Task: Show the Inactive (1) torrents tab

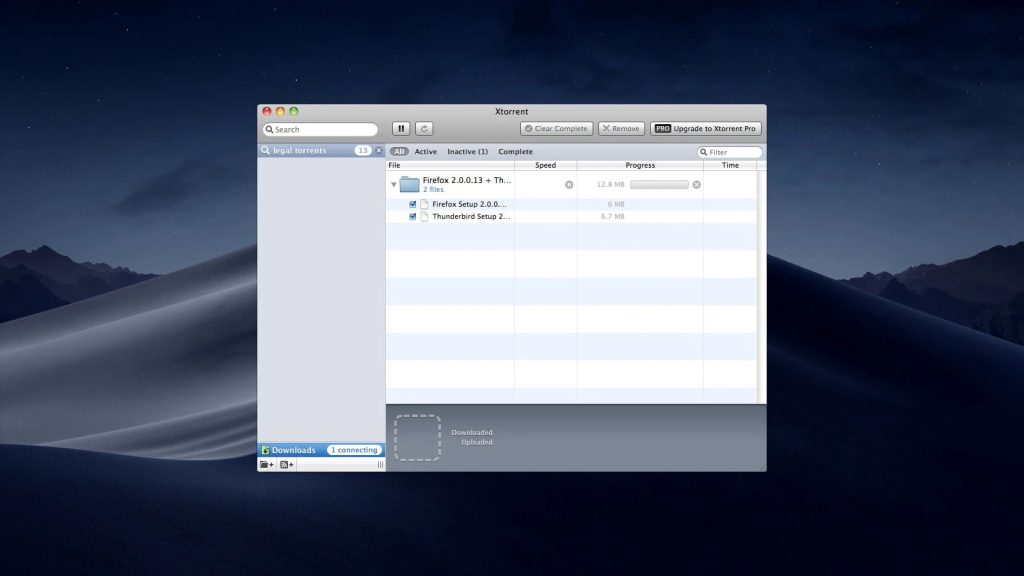Action: [468, 152]
